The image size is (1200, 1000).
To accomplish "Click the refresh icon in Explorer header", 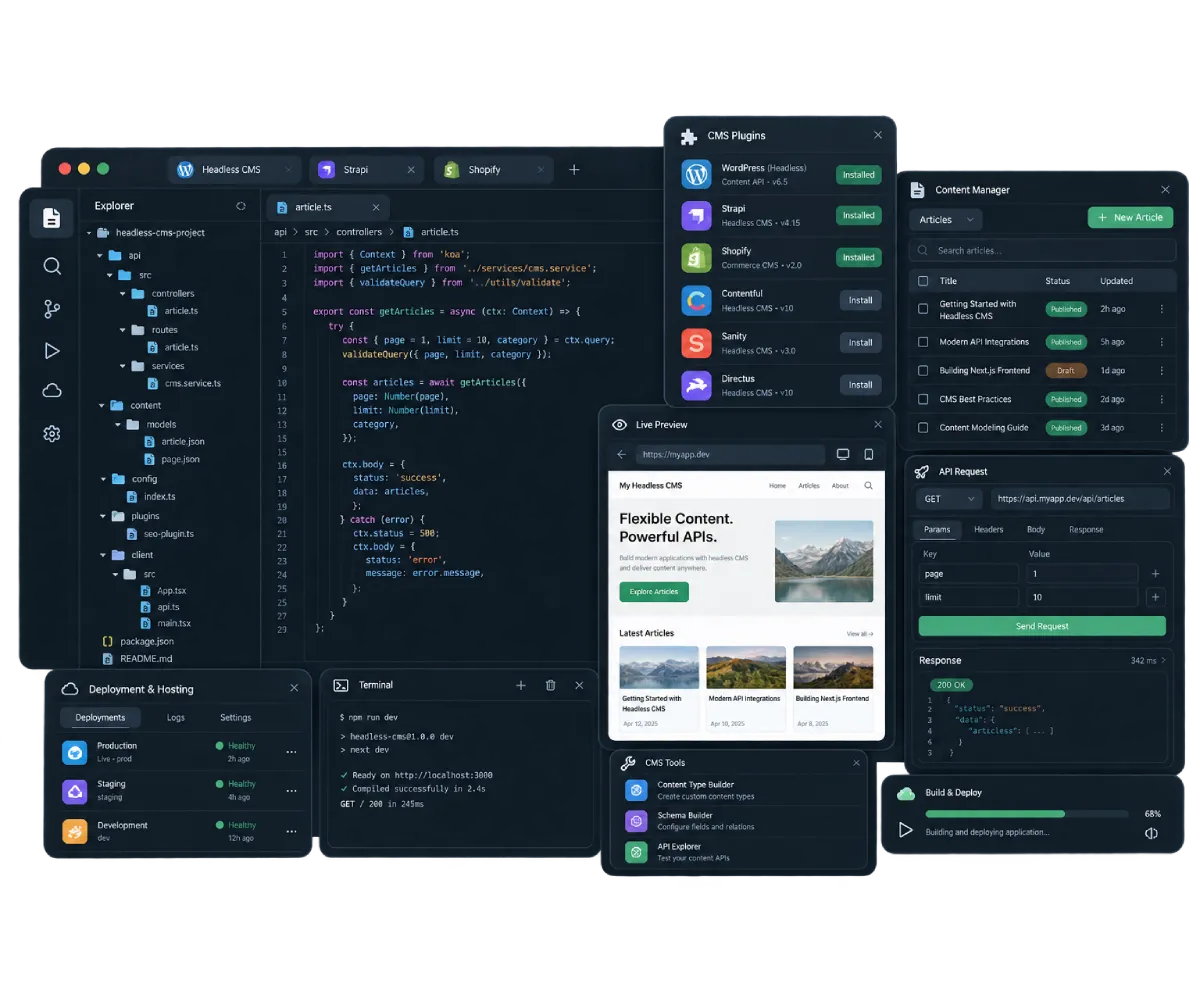I will pyautogui.click(x=241, y=206).
